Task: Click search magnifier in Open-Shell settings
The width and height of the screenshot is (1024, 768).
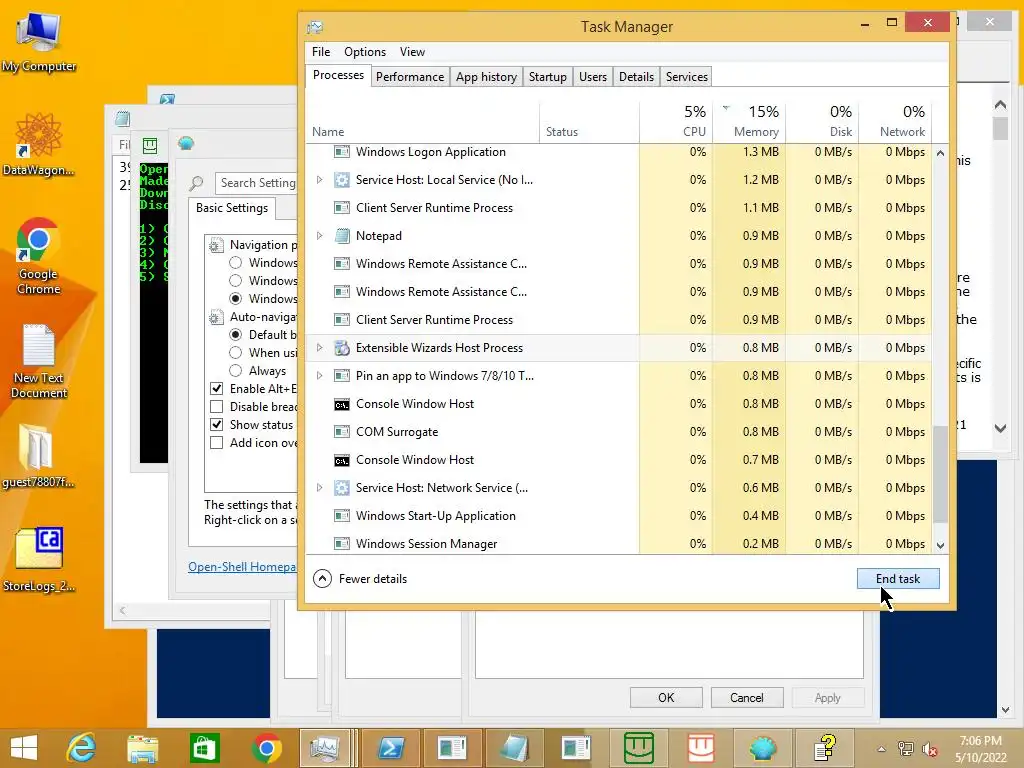Action: 196,184
